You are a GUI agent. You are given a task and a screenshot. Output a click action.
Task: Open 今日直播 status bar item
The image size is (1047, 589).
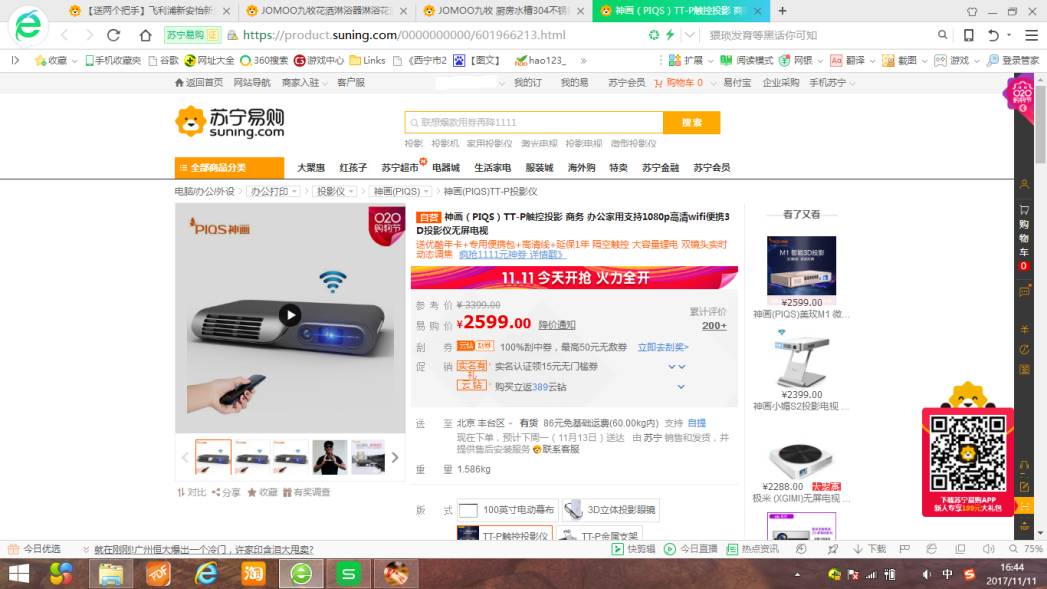click(690, 549)
